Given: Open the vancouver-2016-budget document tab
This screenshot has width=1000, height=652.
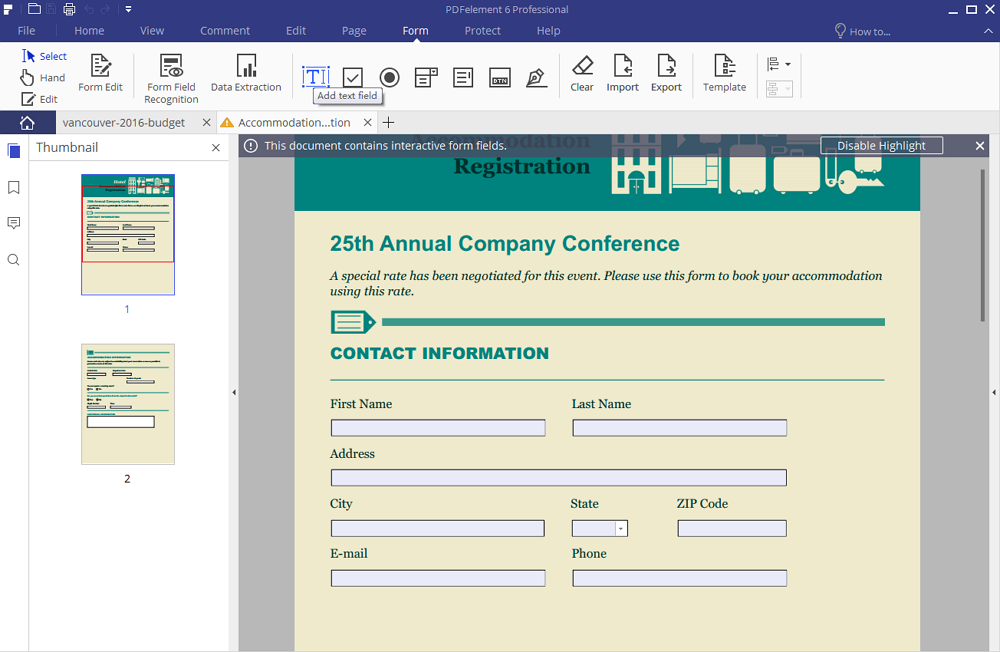Looking at the screenshot, I should [123, 122].
